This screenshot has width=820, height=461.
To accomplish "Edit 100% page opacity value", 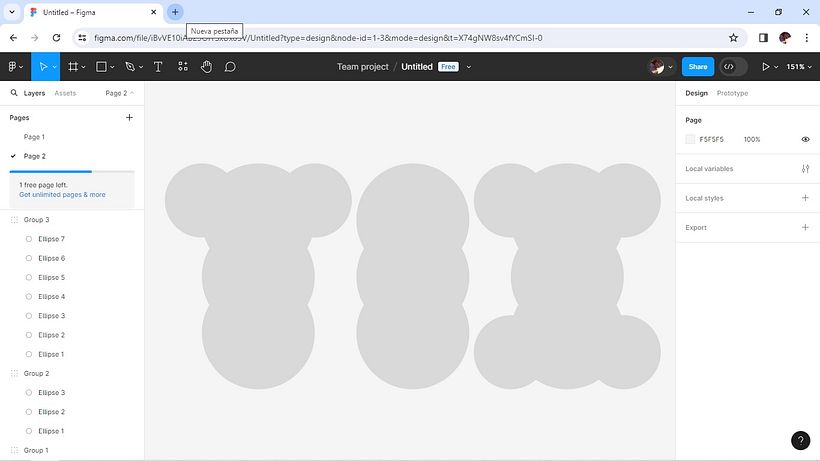I will [x=752, y=140].
